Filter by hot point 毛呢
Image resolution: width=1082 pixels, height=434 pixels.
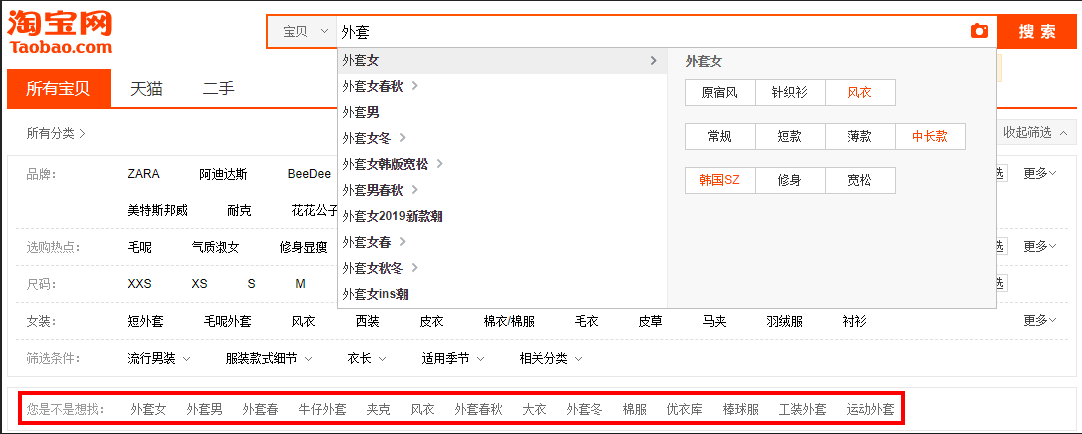click(139, 247)
